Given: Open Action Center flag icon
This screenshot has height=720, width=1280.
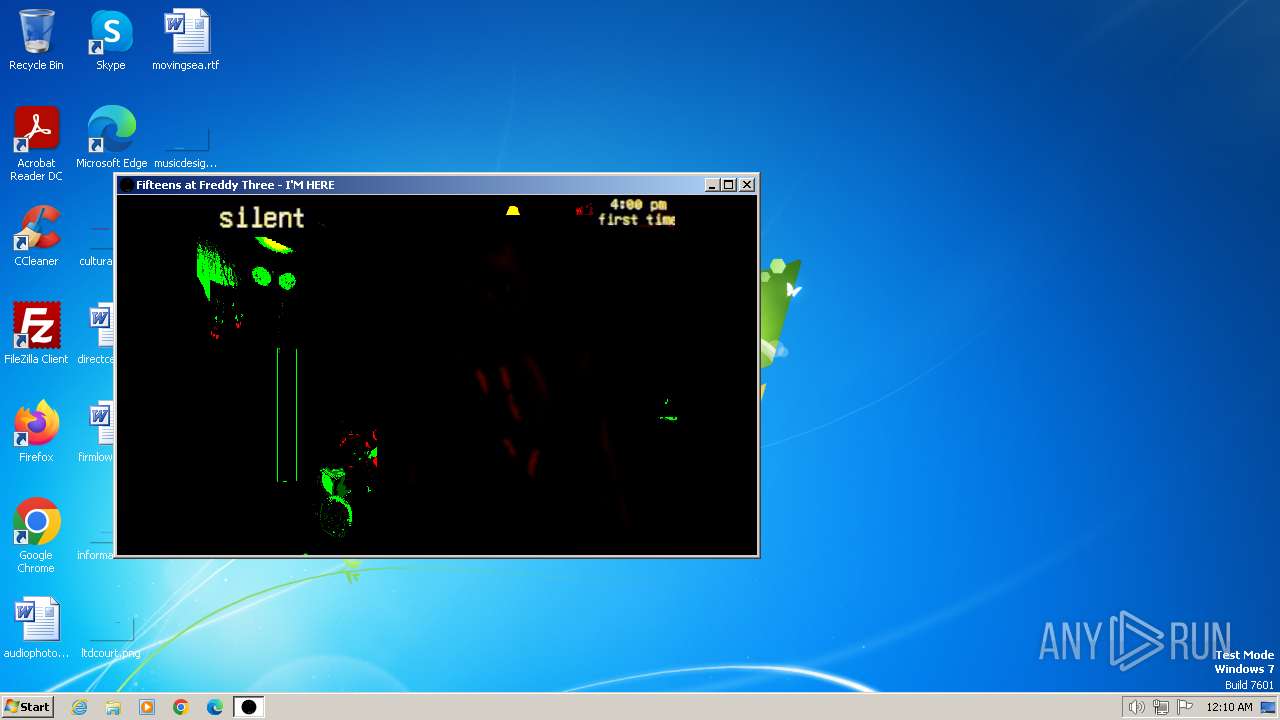Looking at the screenshot, I should coord(1185,707).
